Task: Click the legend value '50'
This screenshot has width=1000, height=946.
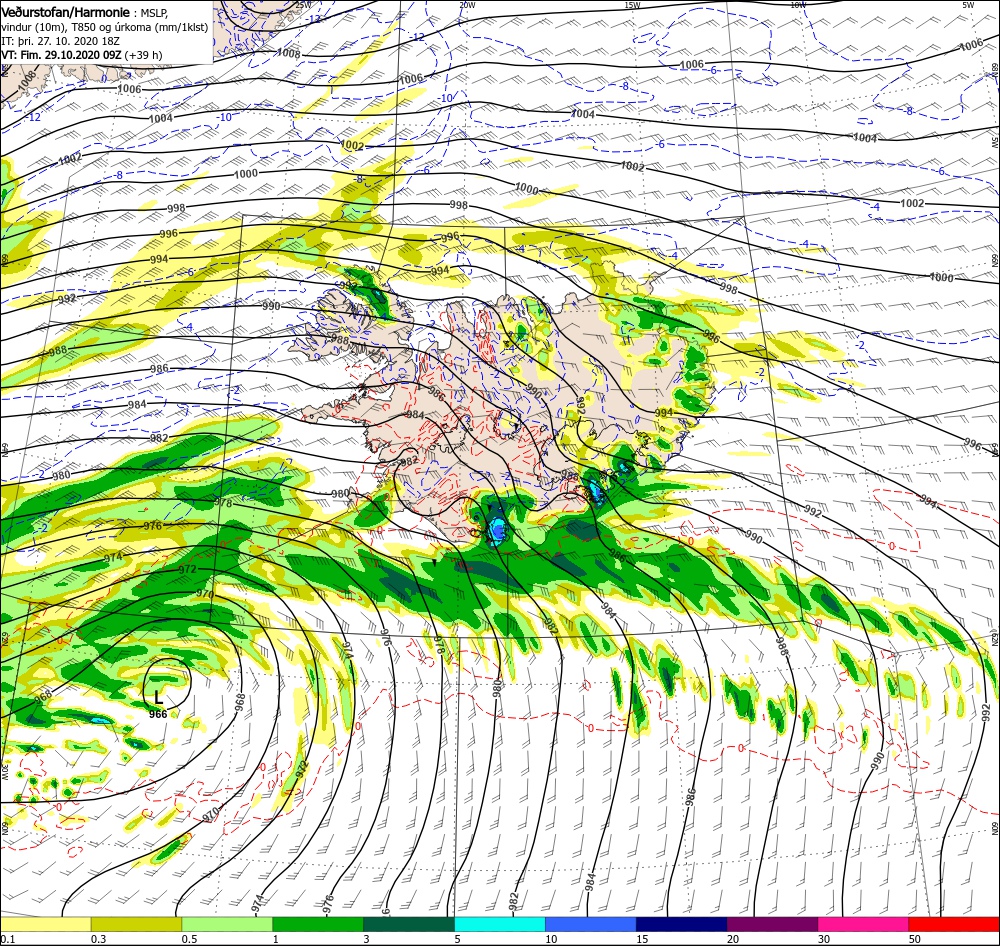Action: coord(915,939)
